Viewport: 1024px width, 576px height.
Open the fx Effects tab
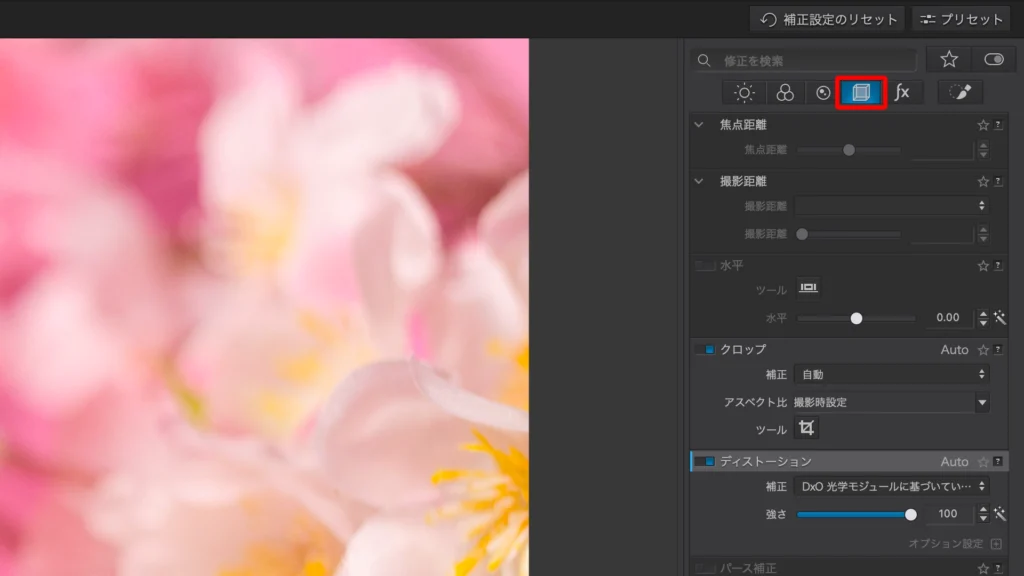tap(902, 93)
